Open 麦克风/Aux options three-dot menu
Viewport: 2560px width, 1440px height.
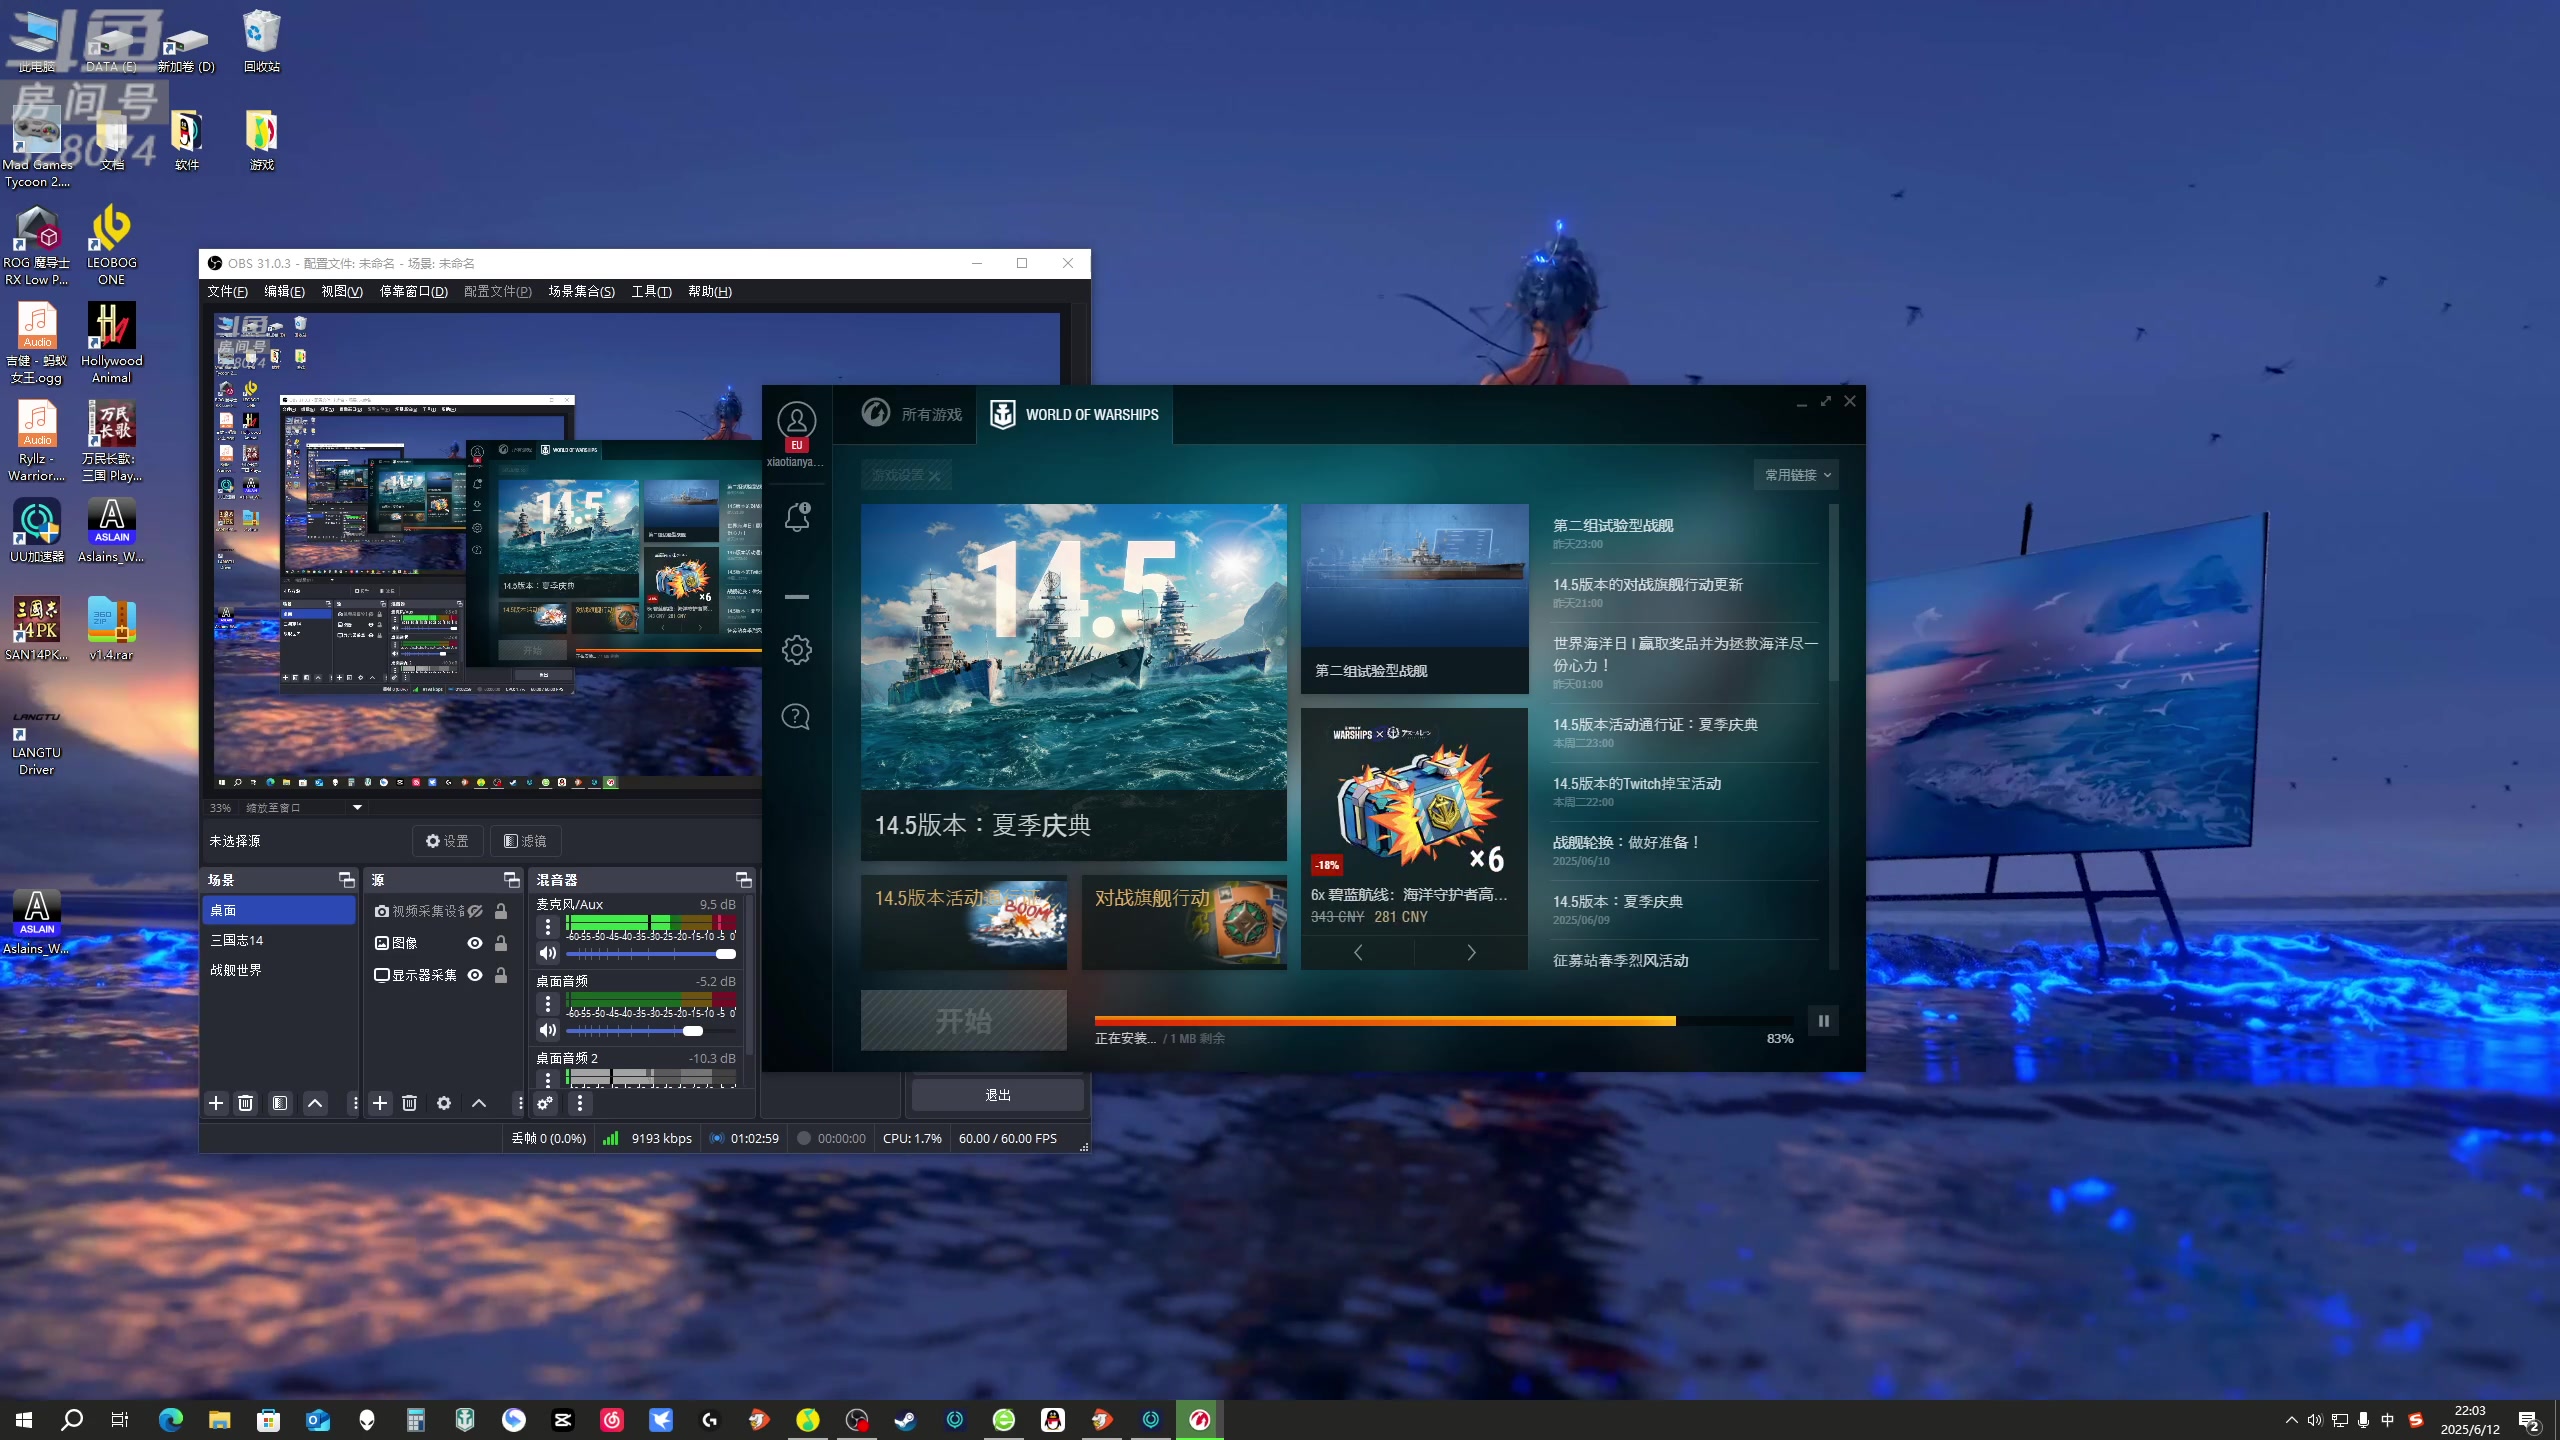(x=548, y=927)
